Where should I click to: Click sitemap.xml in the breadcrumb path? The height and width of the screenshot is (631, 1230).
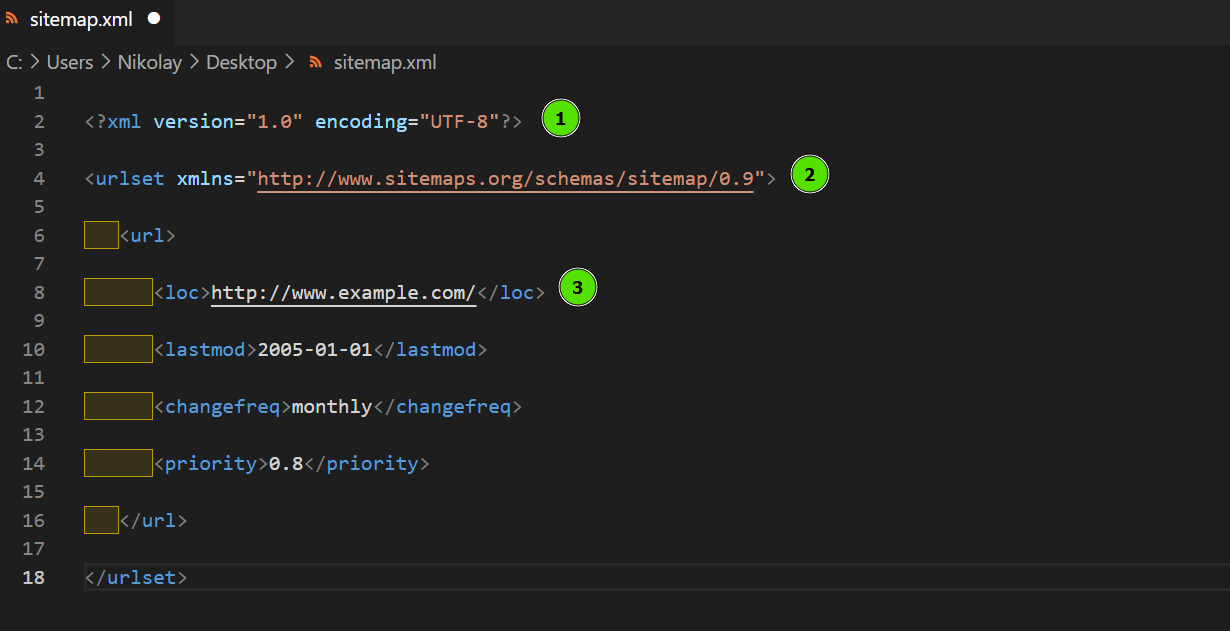tap(385, 62)
